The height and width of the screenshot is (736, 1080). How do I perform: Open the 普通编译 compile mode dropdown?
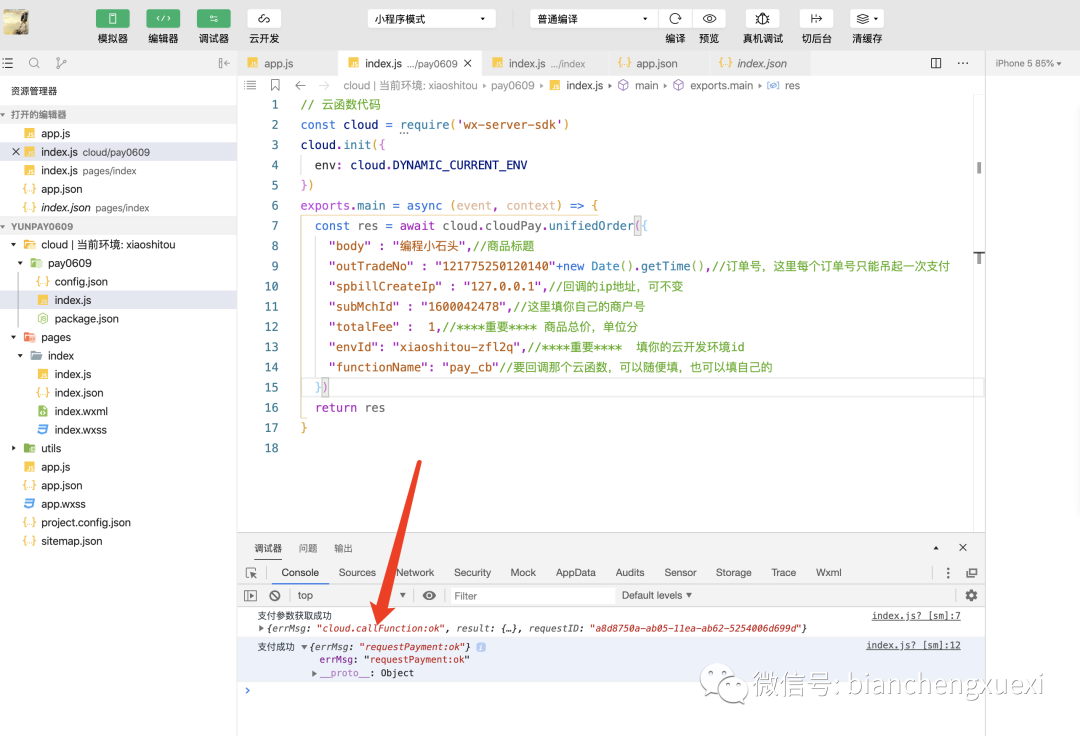(594, 19)
